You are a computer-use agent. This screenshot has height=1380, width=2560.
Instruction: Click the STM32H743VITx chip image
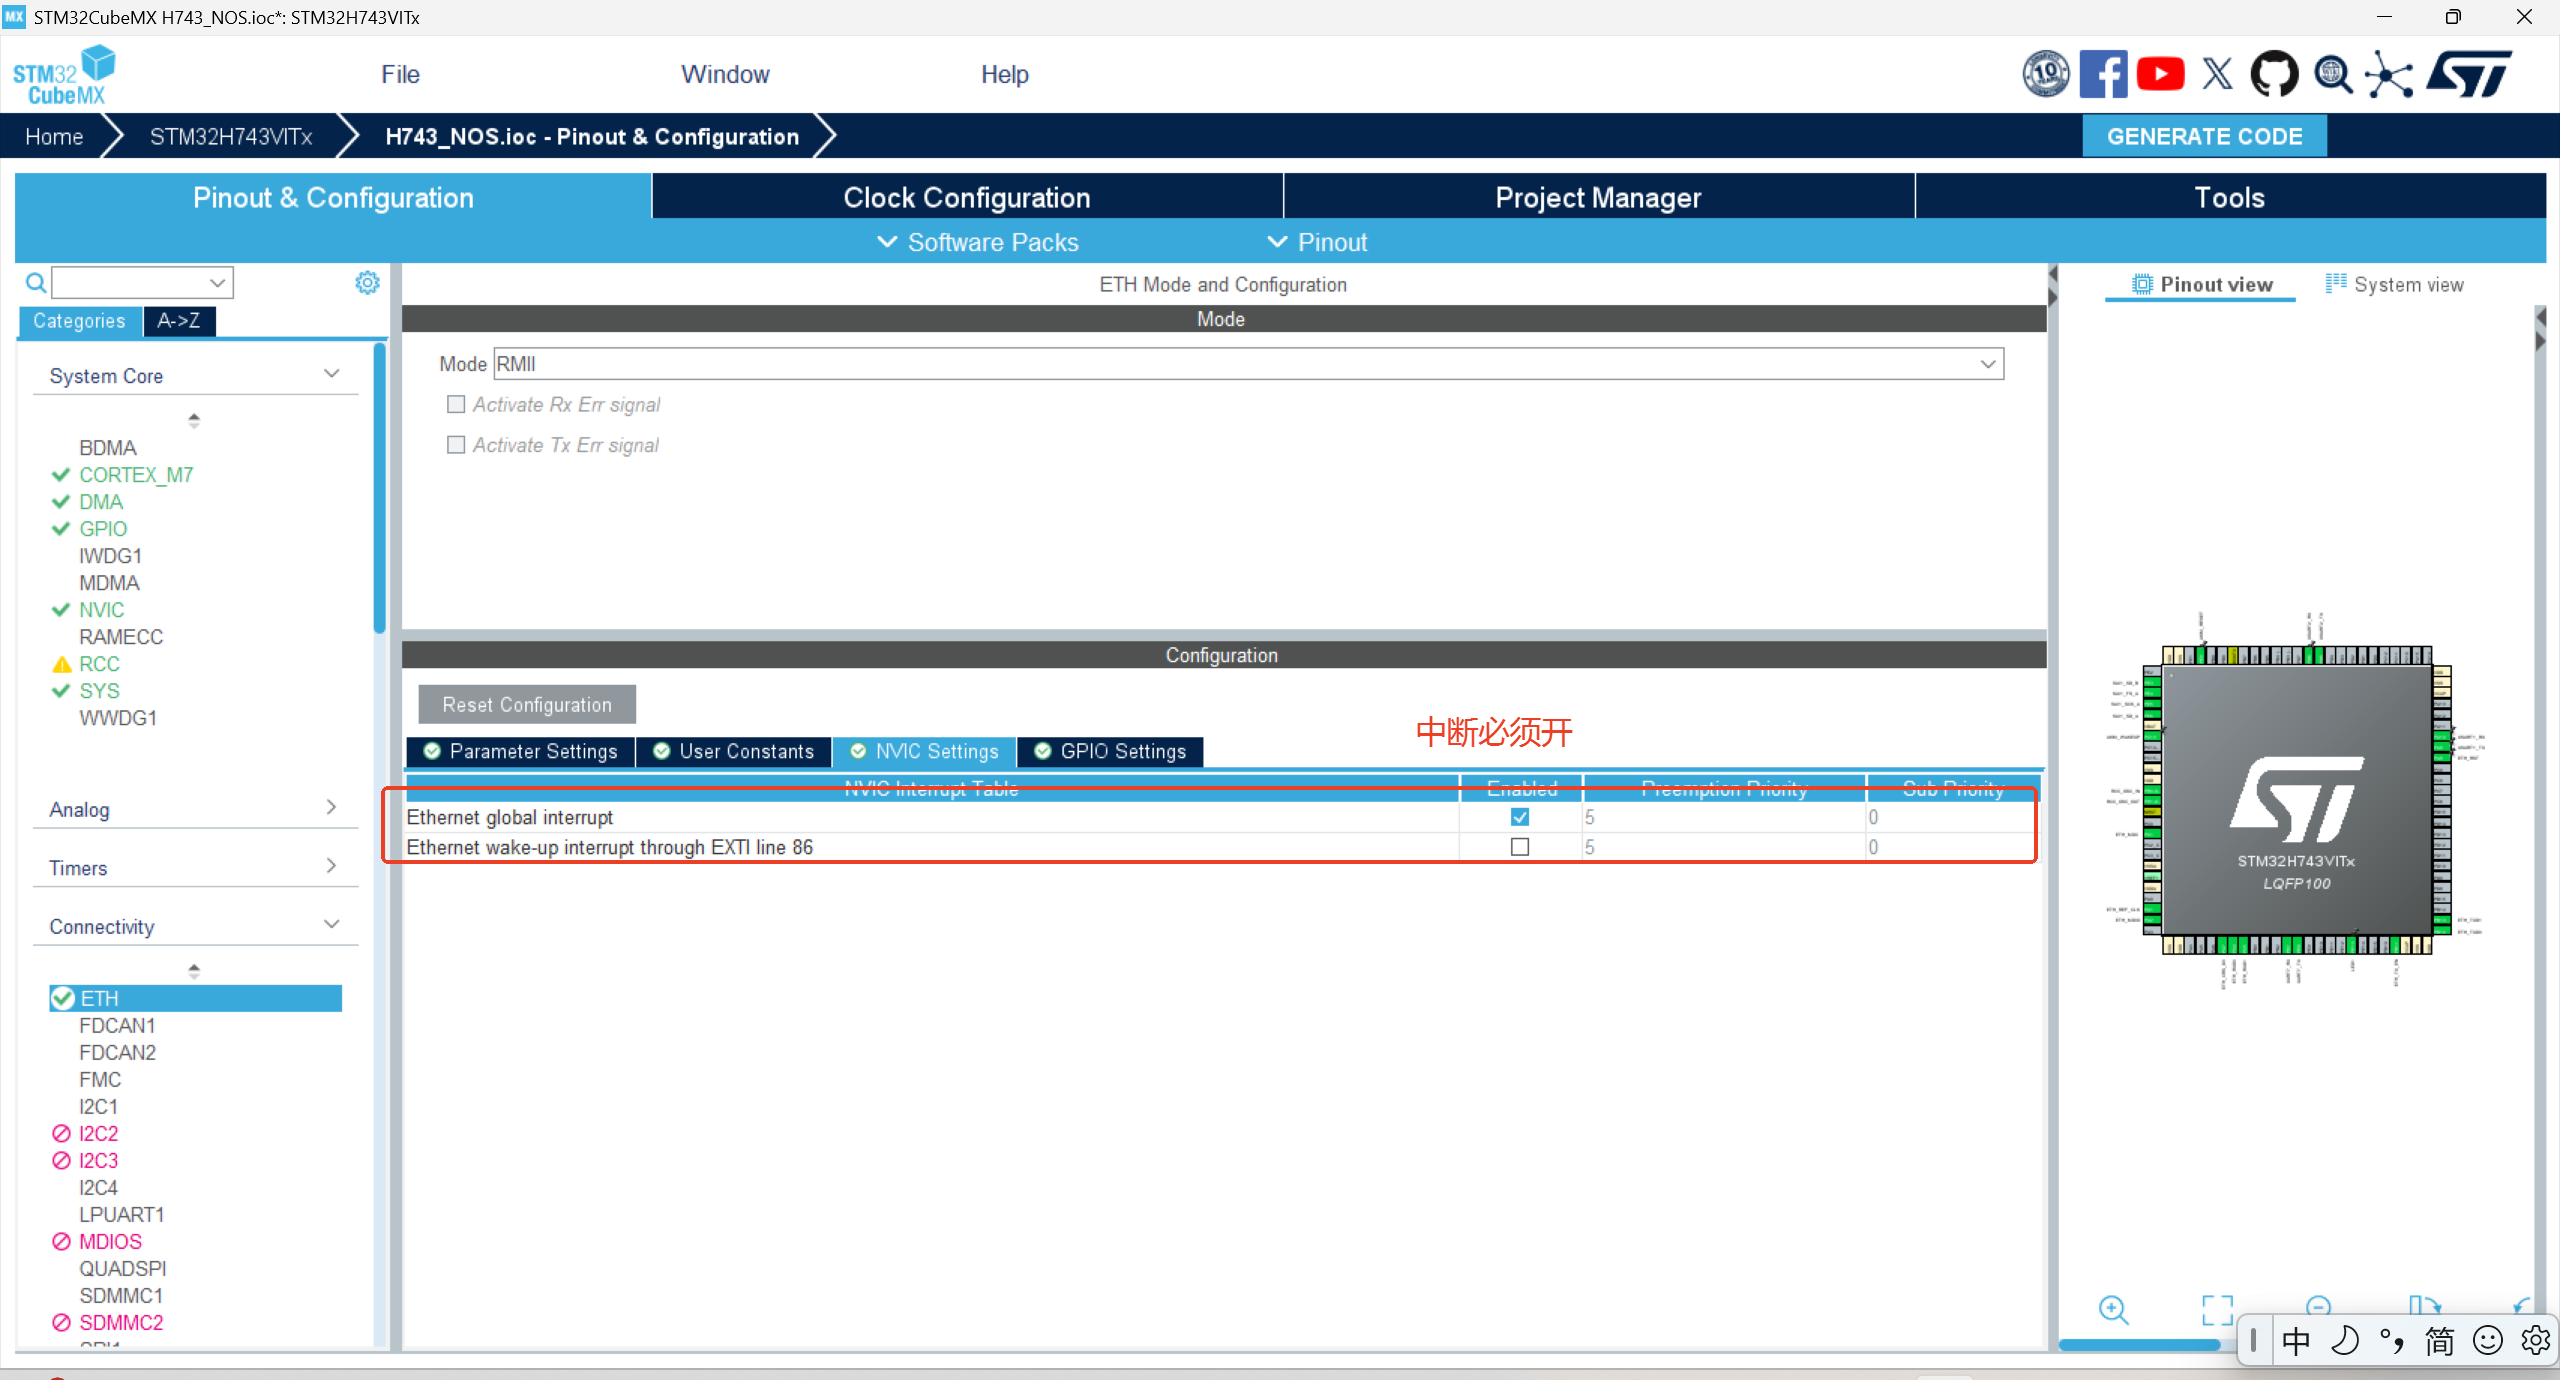[2297, 801]
